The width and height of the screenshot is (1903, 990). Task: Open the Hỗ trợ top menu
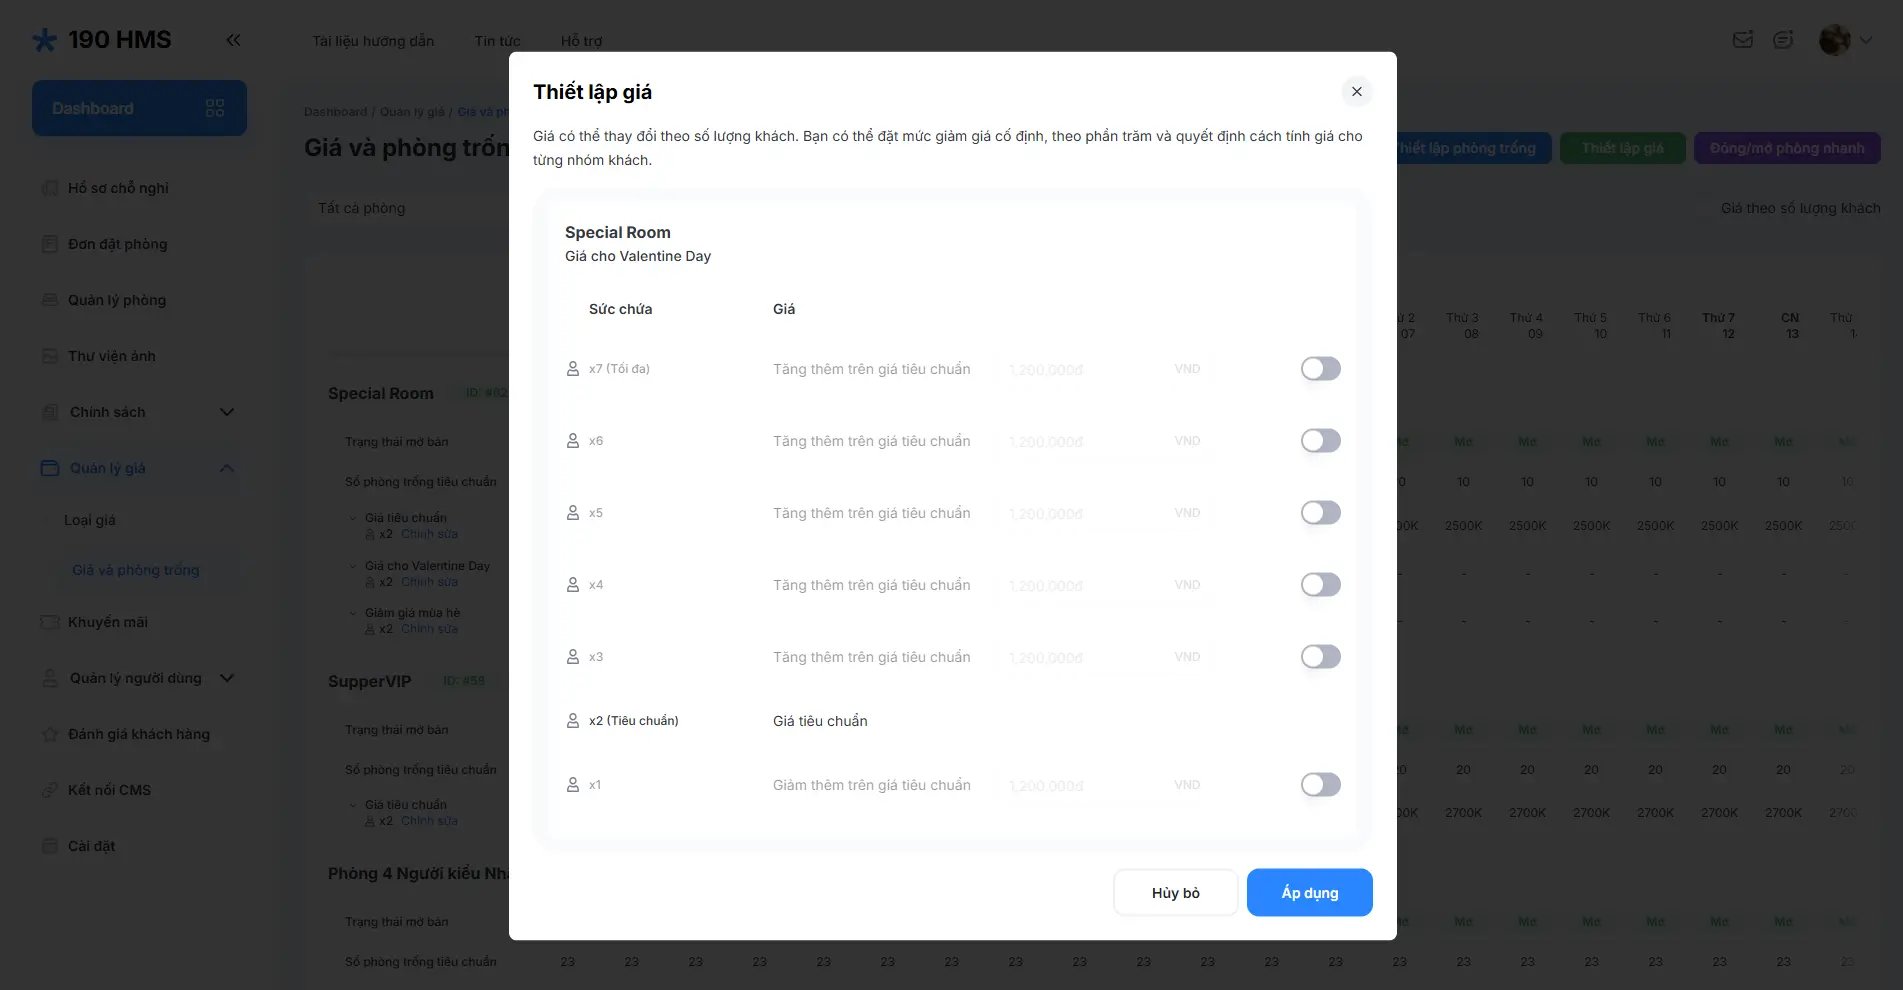[581, 41]
